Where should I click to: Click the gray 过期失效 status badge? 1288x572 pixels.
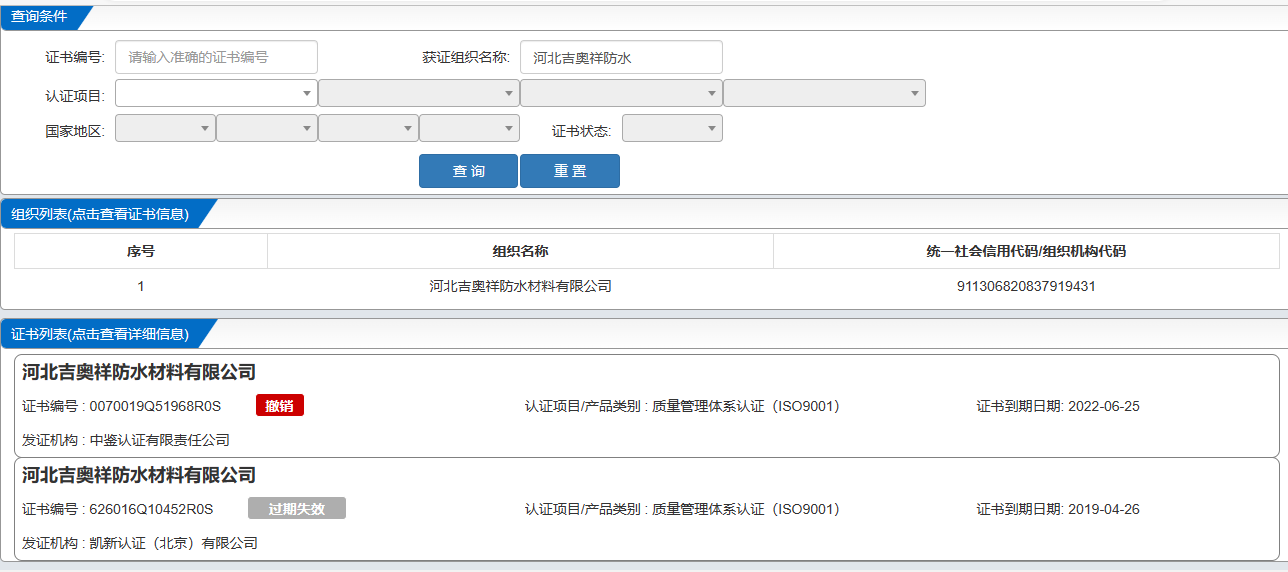(x=297, y=508)
